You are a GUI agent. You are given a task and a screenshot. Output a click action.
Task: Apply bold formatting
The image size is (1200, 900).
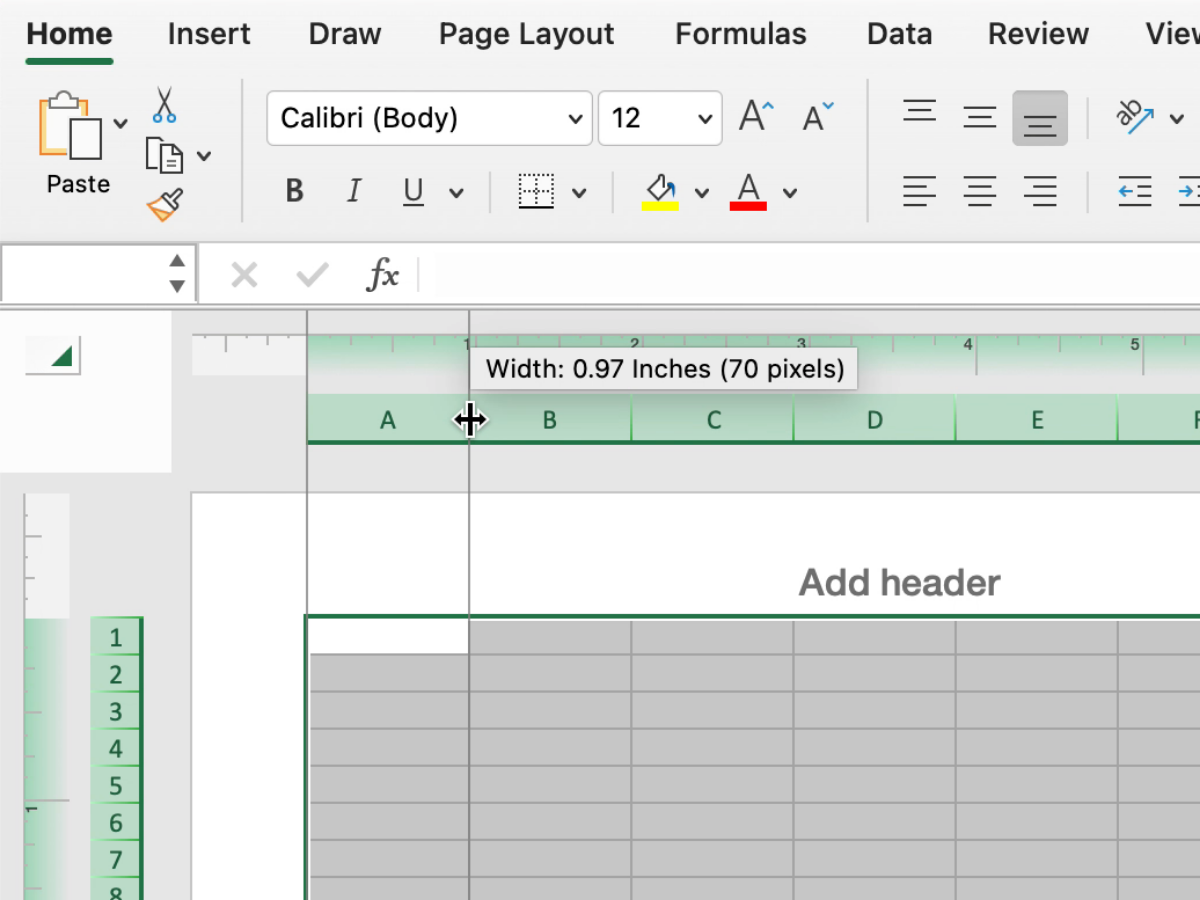tap(293, 191)
